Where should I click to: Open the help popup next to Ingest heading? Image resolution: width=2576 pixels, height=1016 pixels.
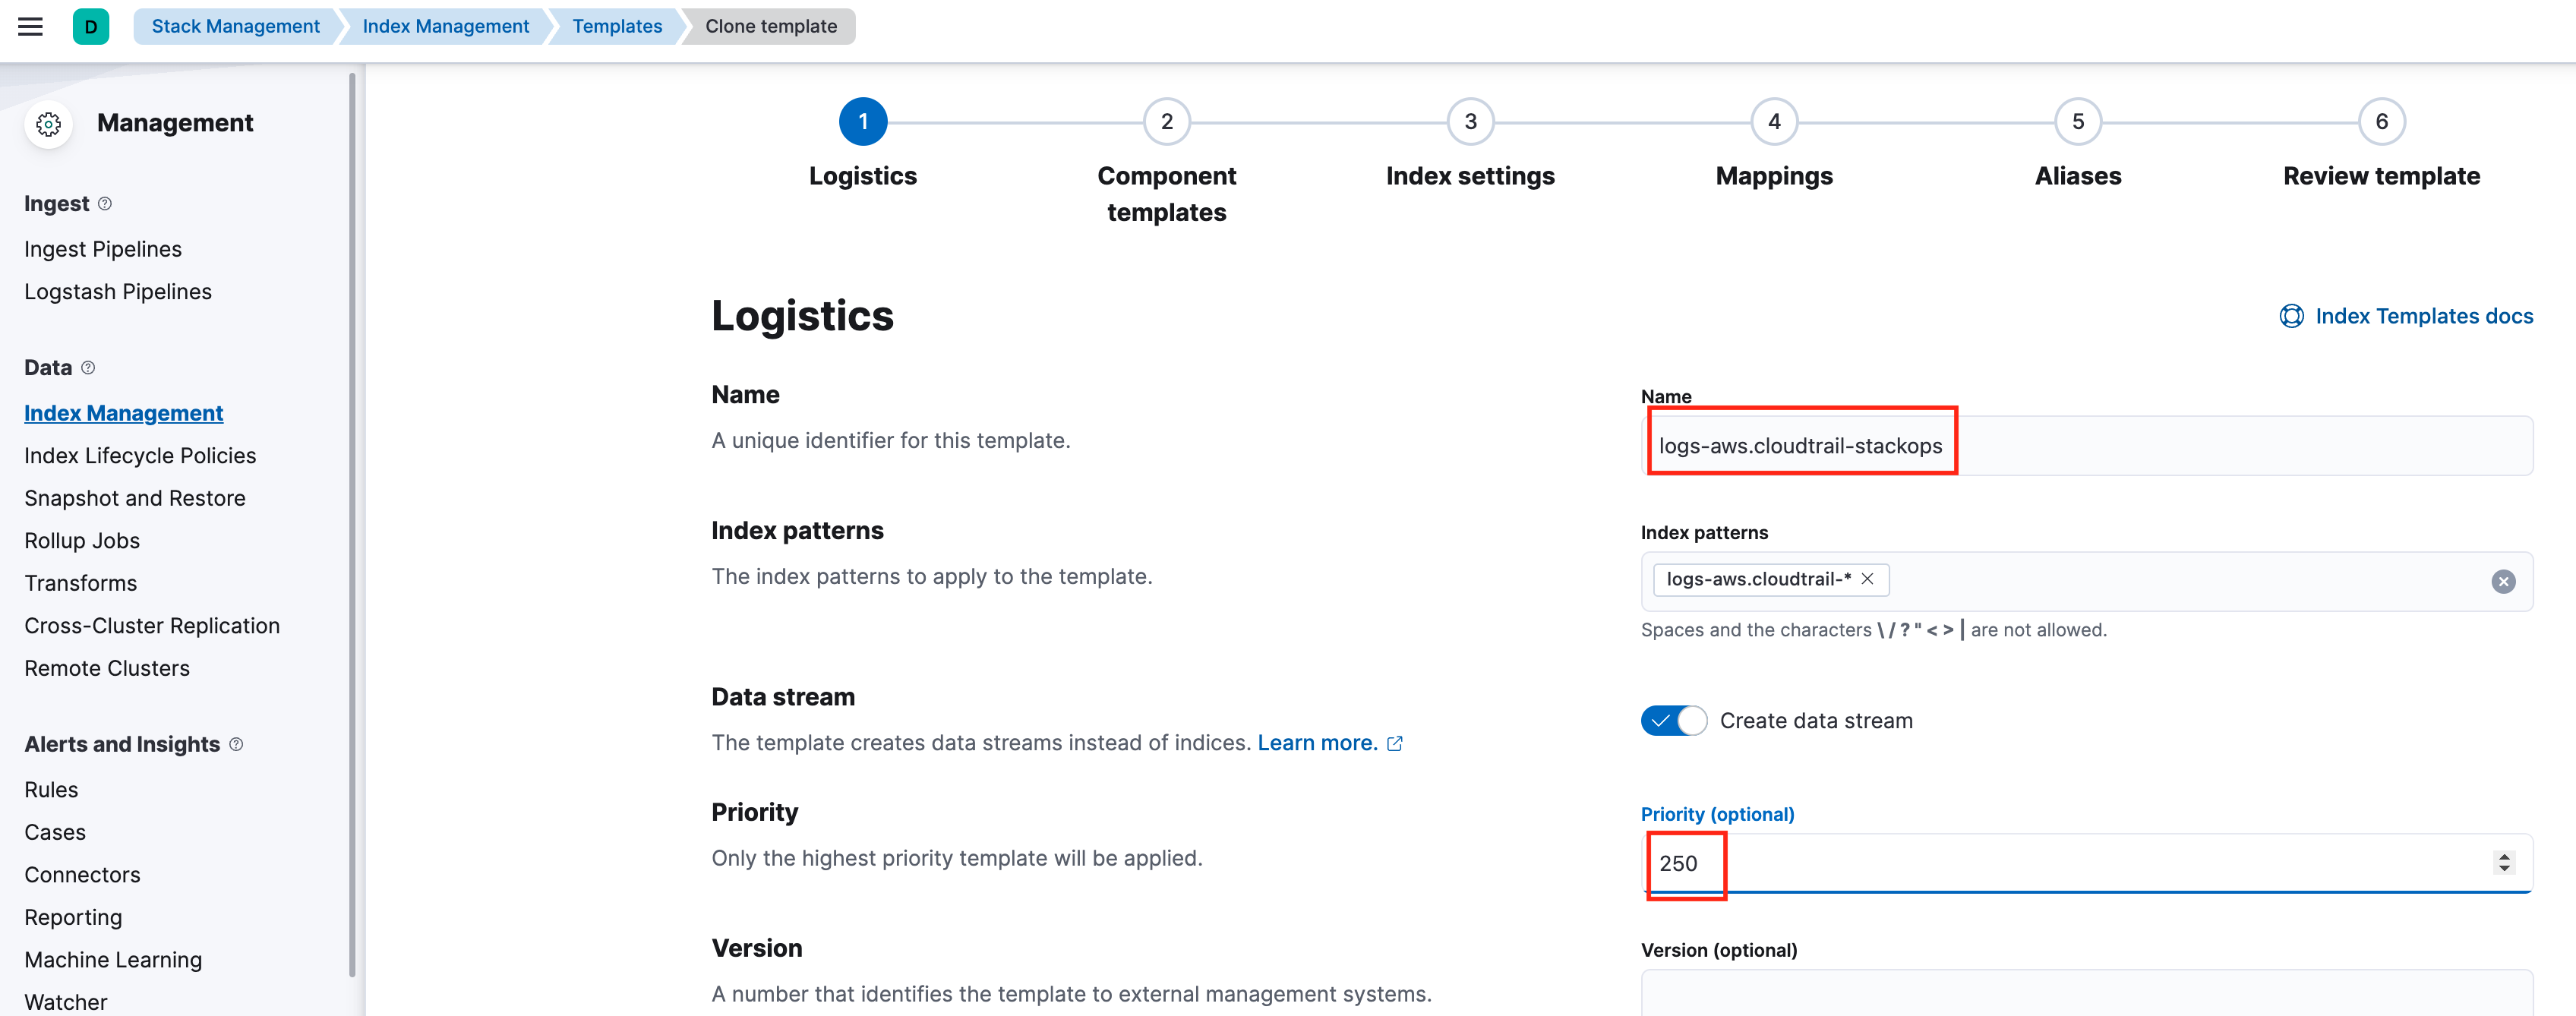[106, 203]
